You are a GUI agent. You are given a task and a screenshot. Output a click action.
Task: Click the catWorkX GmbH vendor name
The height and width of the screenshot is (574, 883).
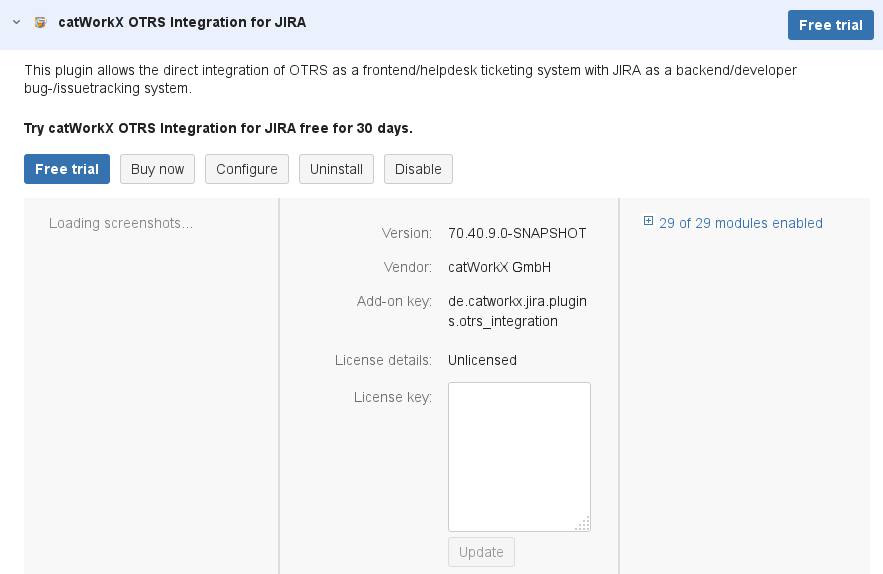[499, 267]
